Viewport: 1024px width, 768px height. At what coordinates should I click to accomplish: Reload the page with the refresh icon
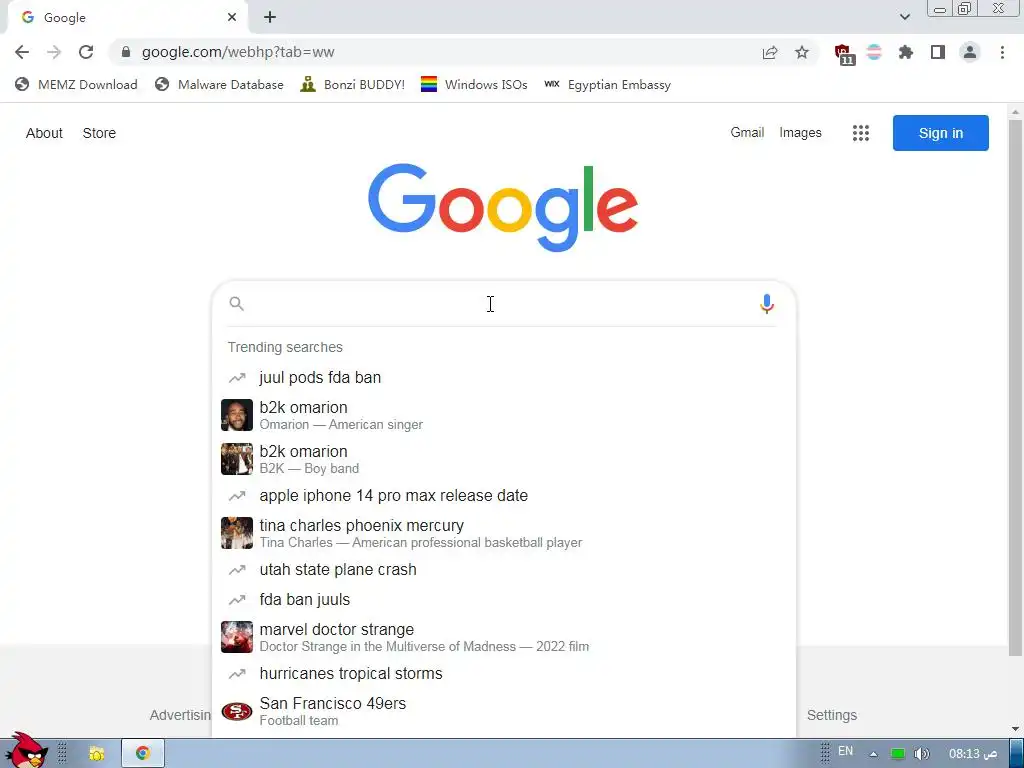[x=86, y=52]
